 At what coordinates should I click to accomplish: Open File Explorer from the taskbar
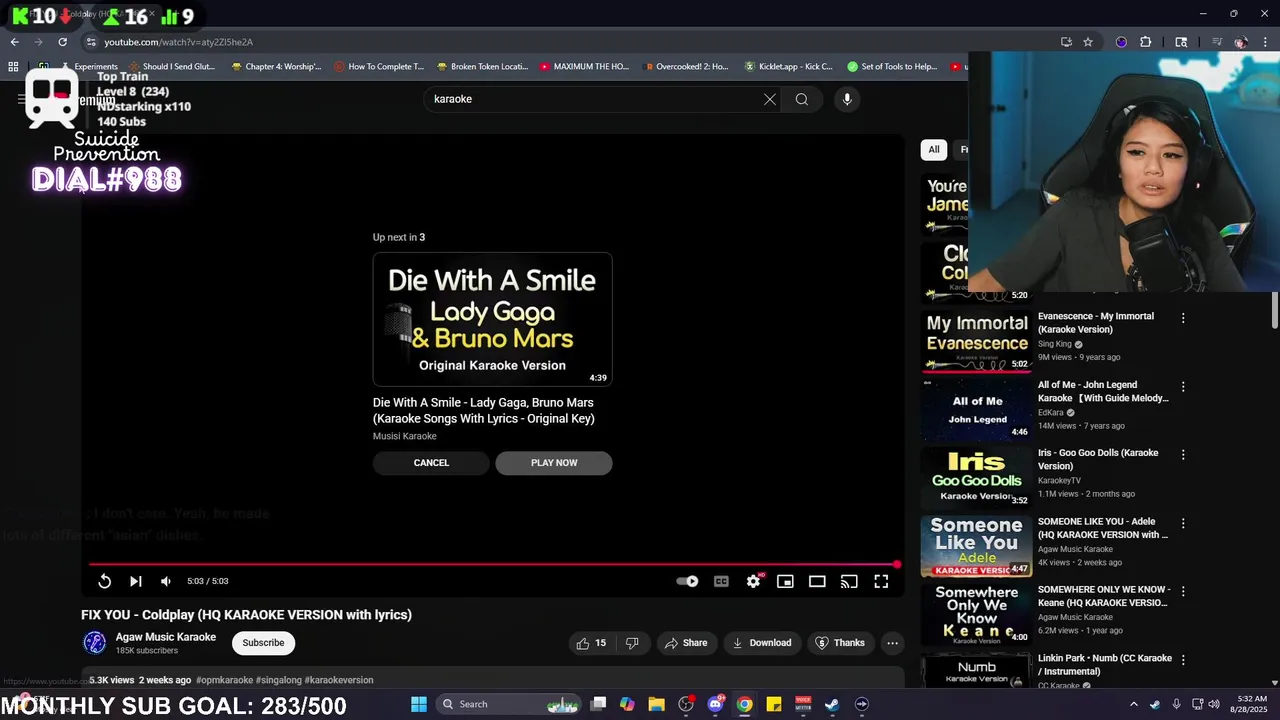pos(656,704)
